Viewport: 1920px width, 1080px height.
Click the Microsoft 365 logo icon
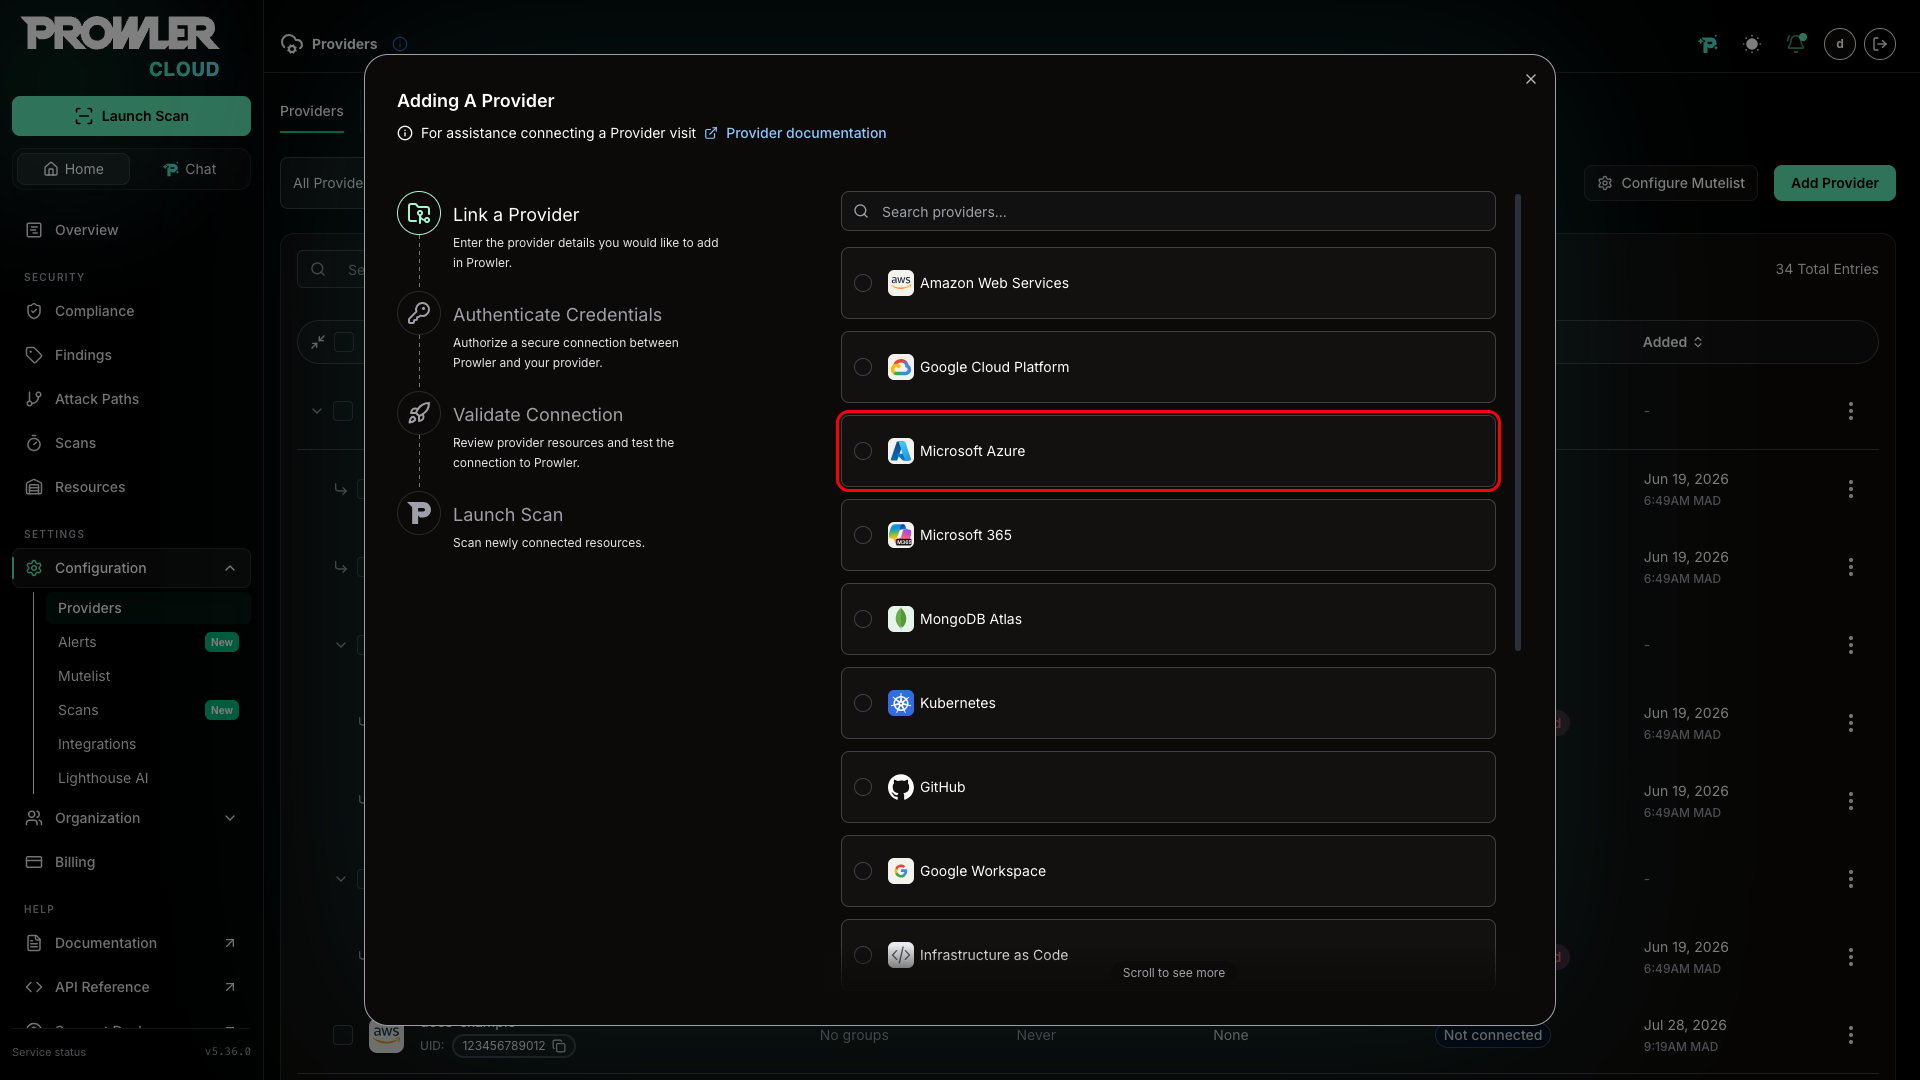(x=901, y=535)
